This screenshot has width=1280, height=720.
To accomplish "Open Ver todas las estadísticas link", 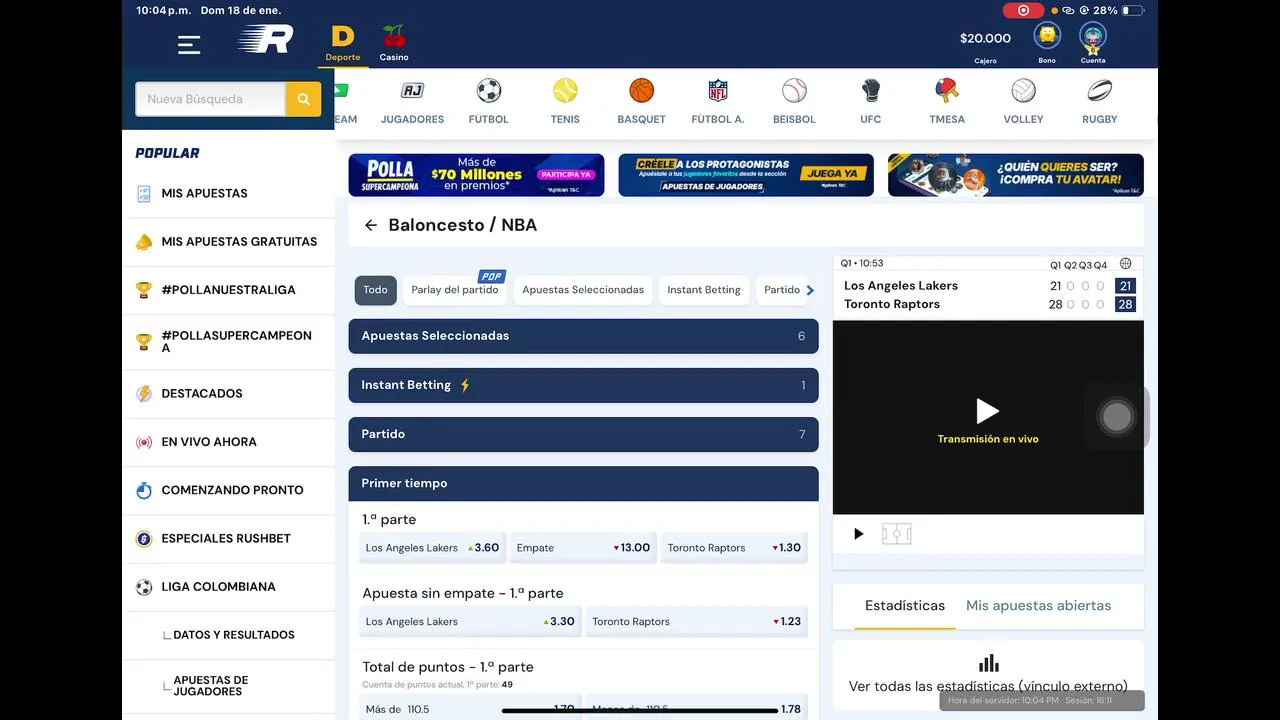I will pyautogui.click(x=988, y=686).
